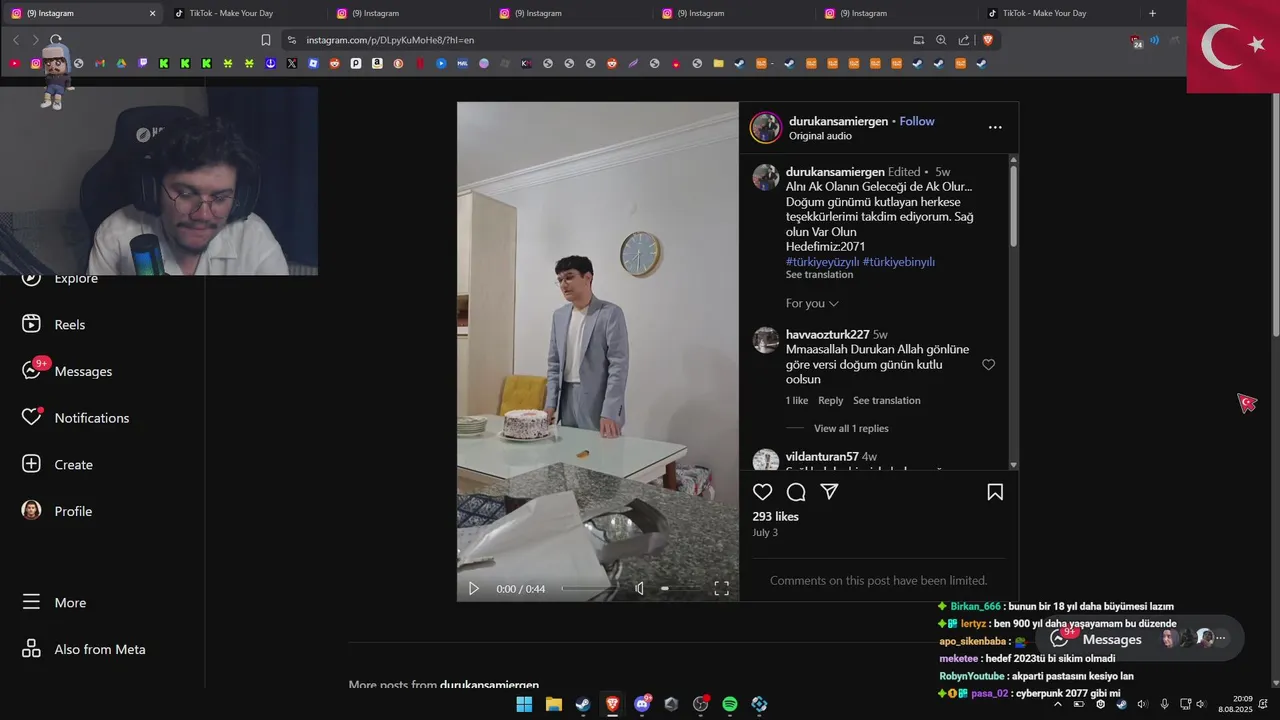Screen dimensions: 1280x720
Task: Open the X bookmark icon
Action: pos(292,63)
